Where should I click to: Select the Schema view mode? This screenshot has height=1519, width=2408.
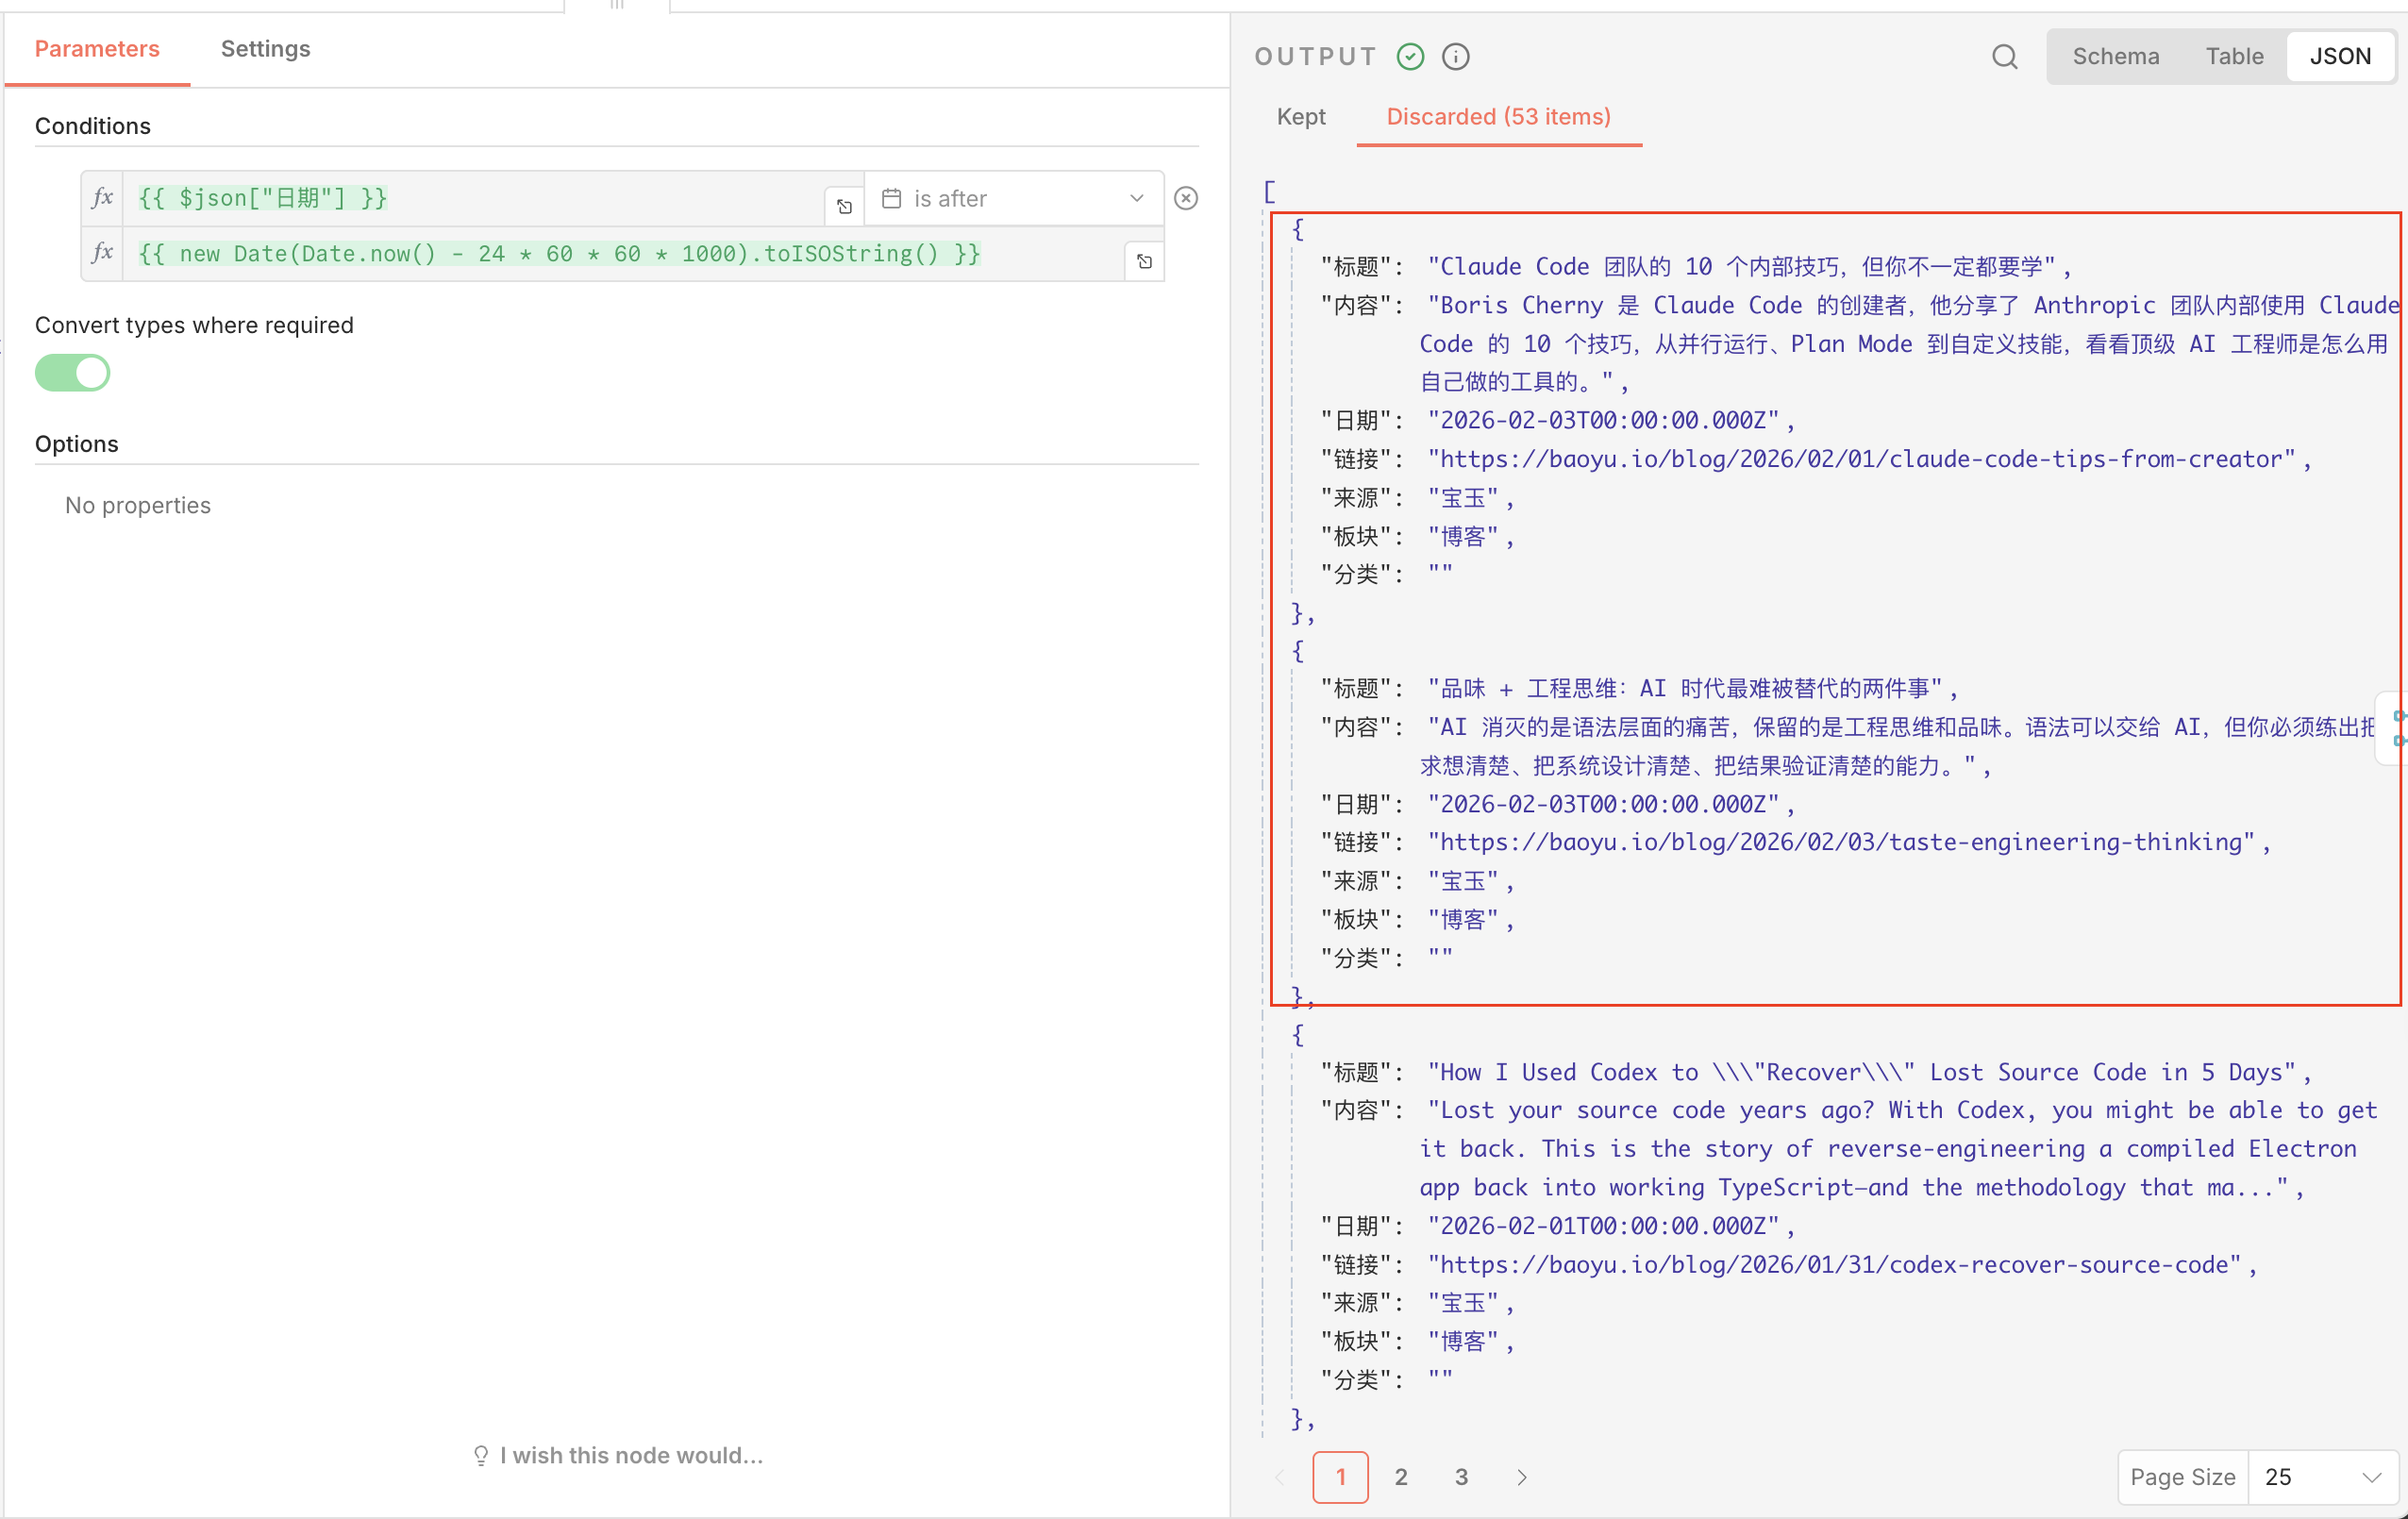(x=2115, y=57)
